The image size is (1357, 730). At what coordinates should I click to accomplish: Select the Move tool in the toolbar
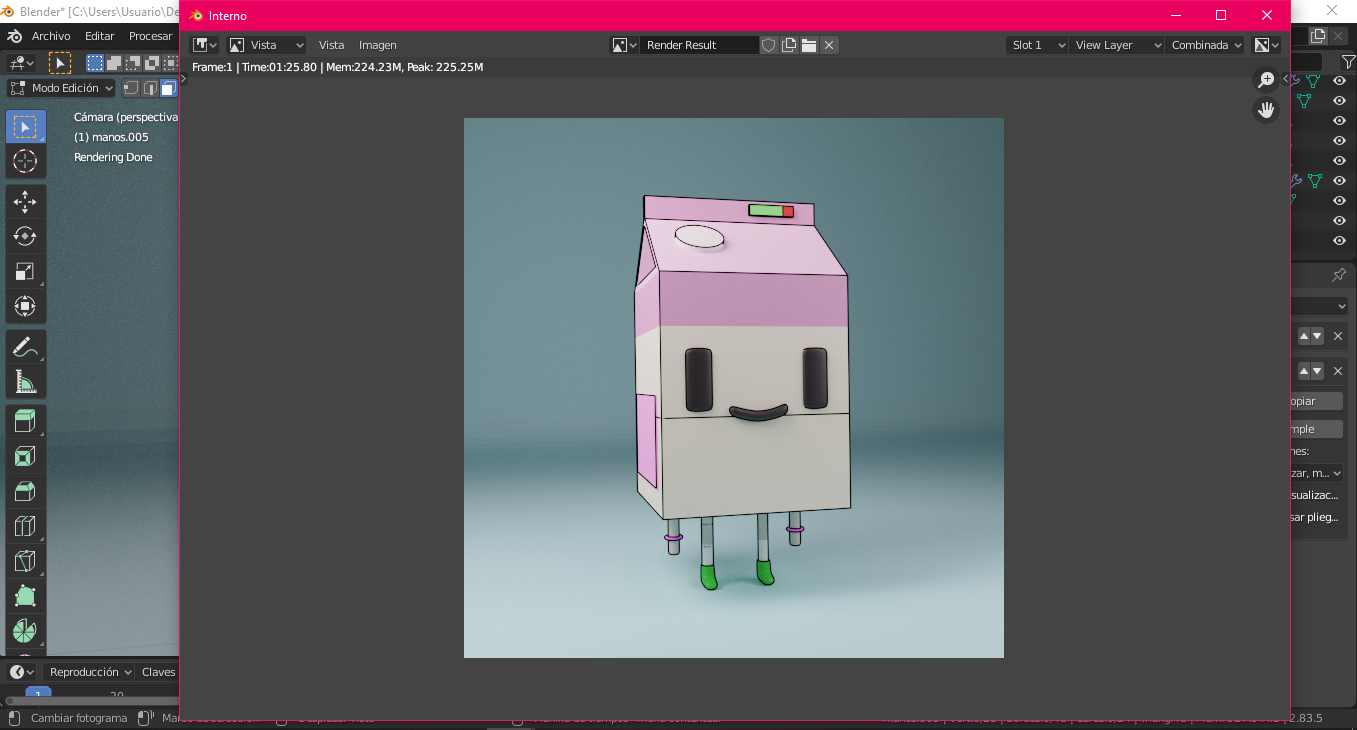pyautogui.click(x=25, y=201)
